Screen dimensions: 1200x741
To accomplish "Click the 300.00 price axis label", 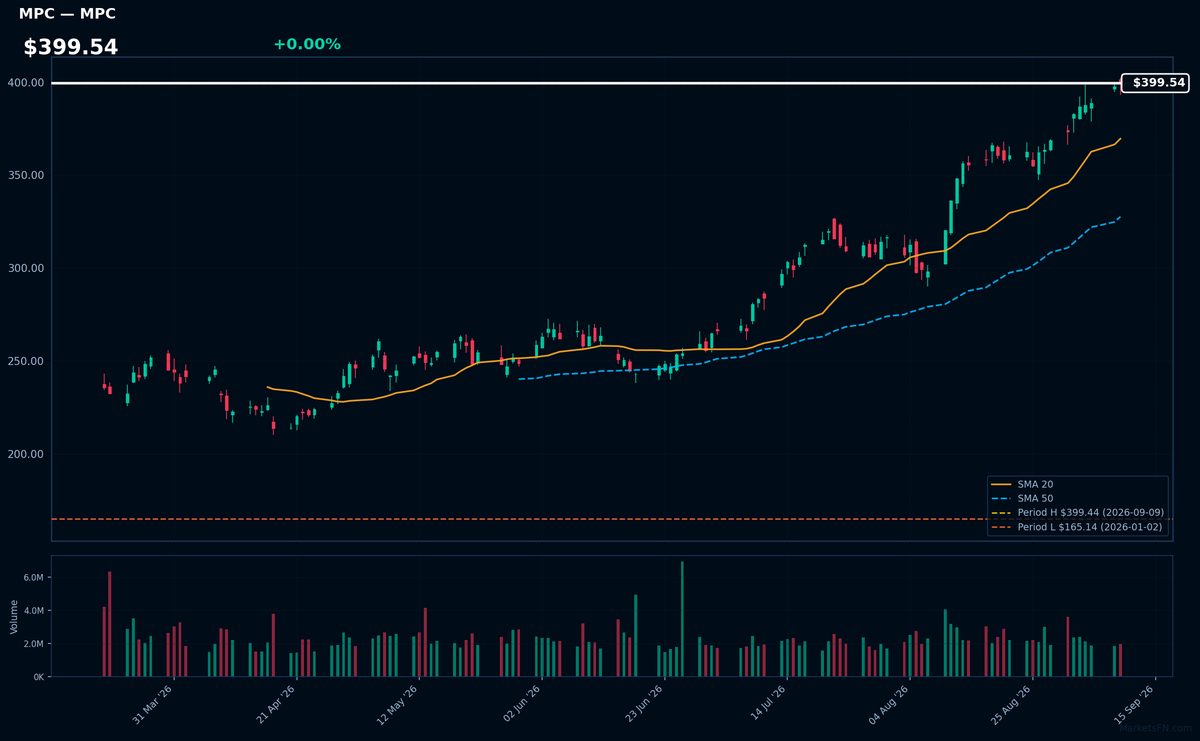I will coord(27,269).
